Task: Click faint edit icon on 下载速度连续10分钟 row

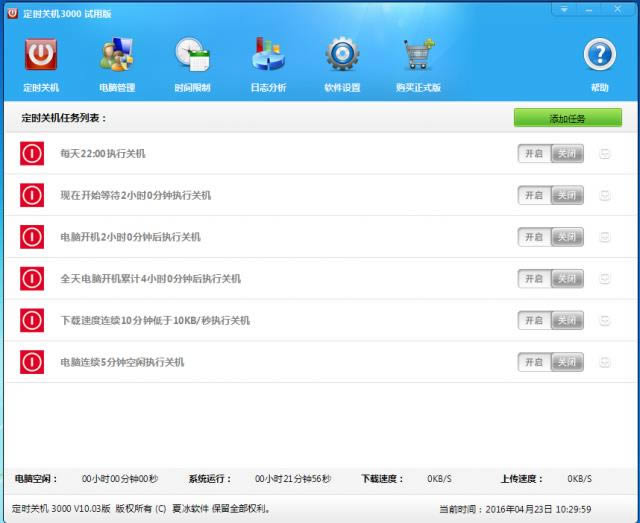Action: click(604, 321)
